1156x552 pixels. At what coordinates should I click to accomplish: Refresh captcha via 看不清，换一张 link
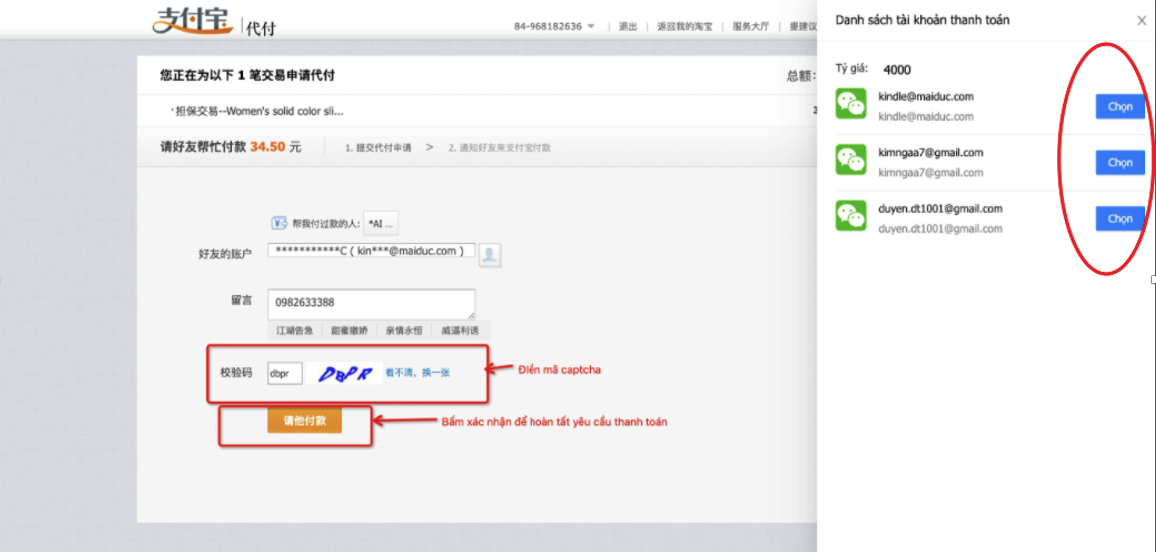point(417,372)
